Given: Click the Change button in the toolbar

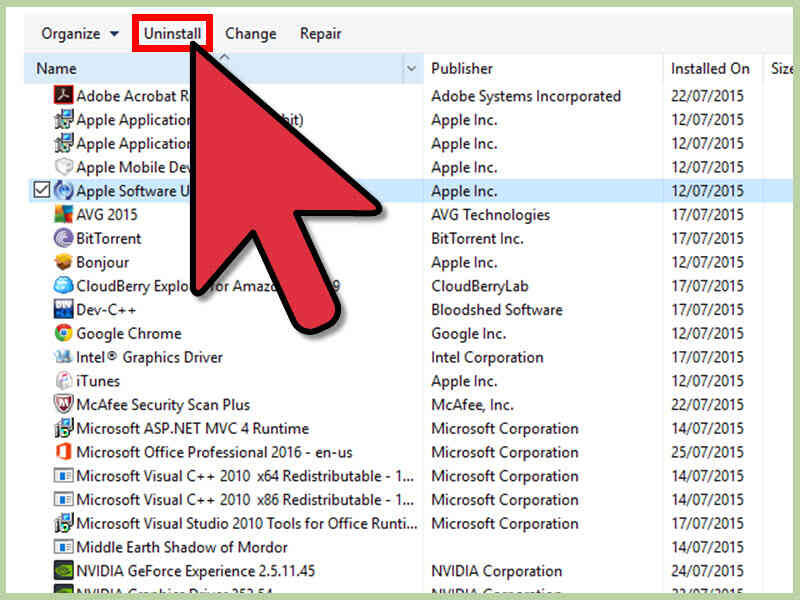Looking at the screenshot, I should click(251, 34).
